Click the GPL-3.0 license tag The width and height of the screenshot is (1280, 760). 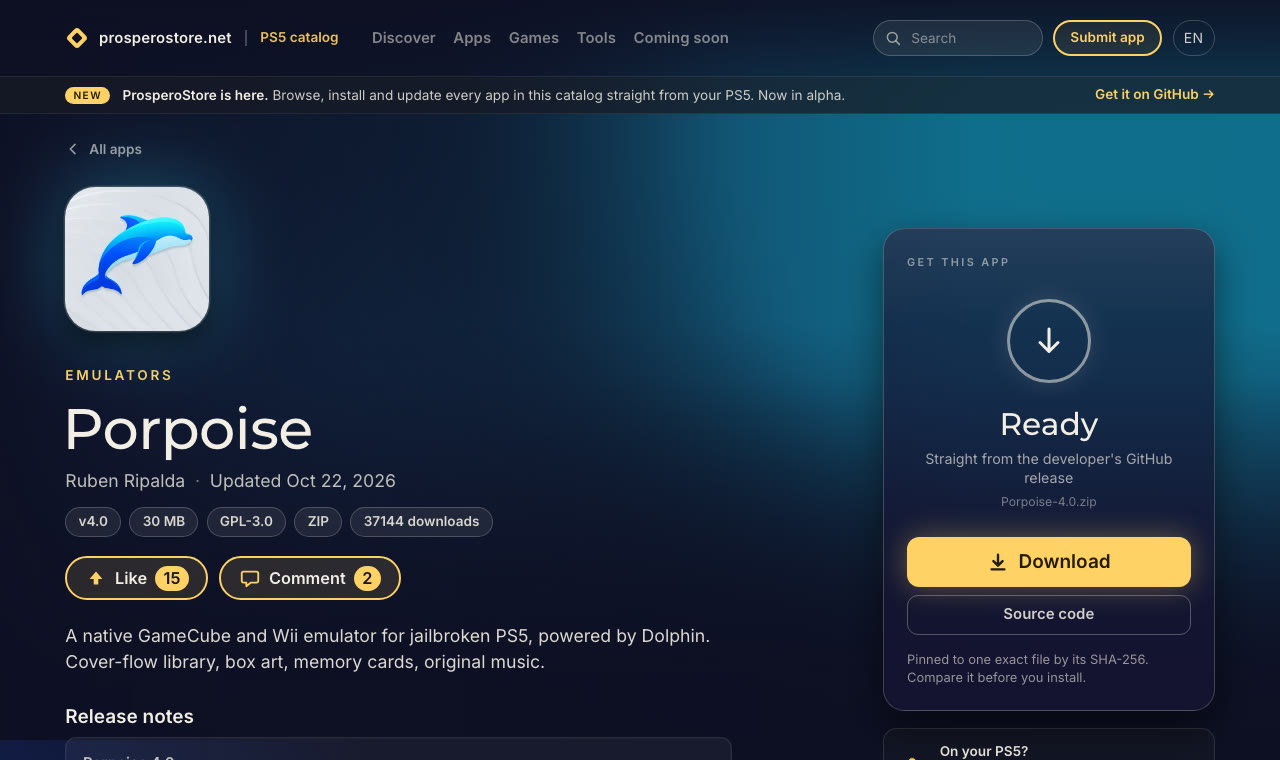246,522
